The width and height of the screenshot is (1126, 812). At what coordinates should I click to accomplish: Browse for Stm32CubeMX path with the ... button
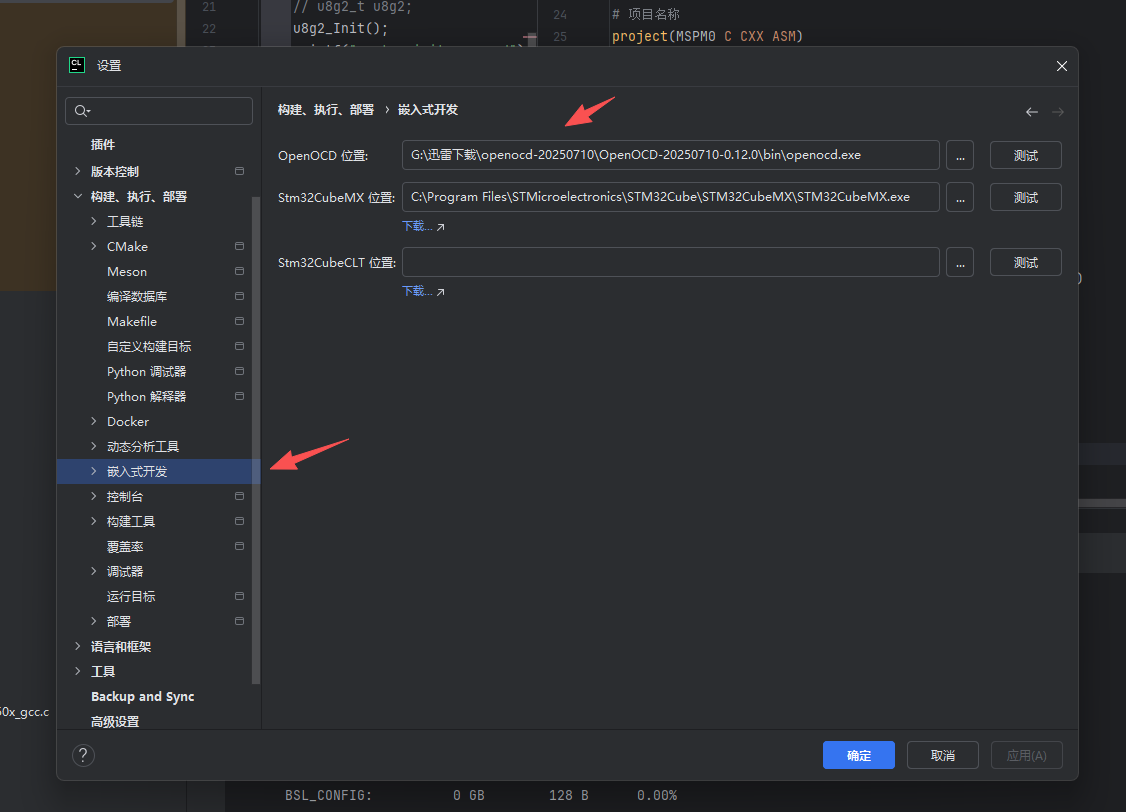960,197
